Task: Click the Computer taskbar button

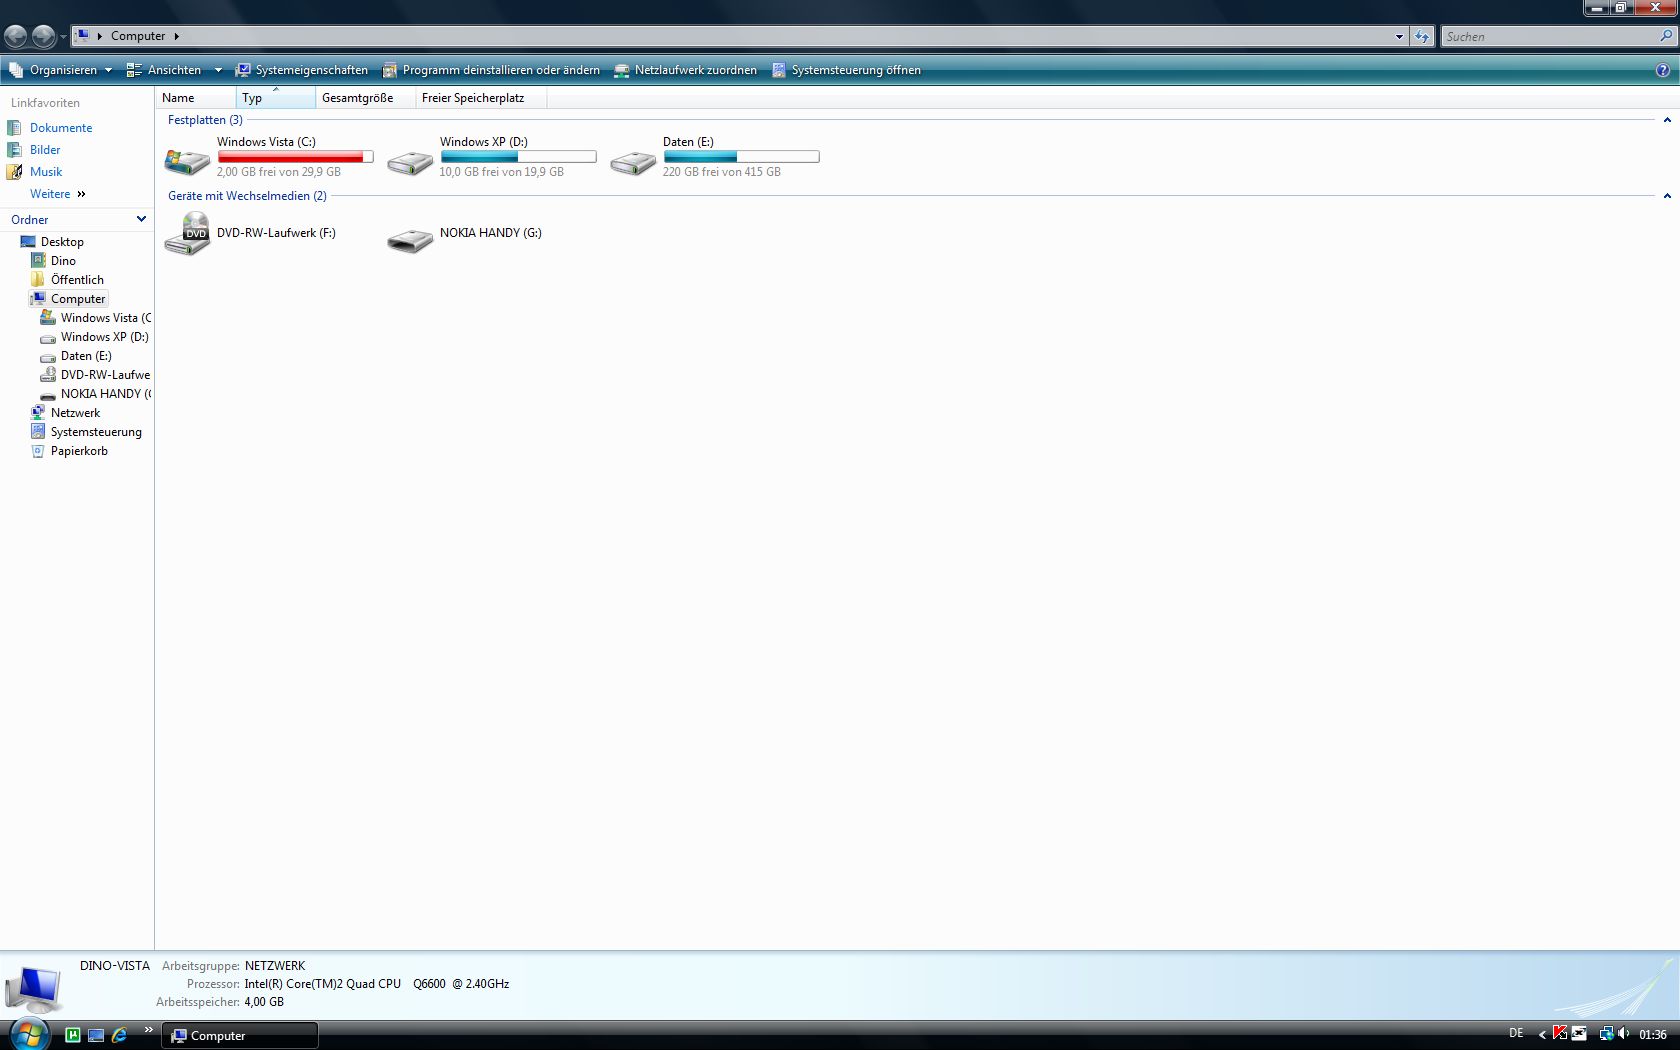Action: (241, 1035)
